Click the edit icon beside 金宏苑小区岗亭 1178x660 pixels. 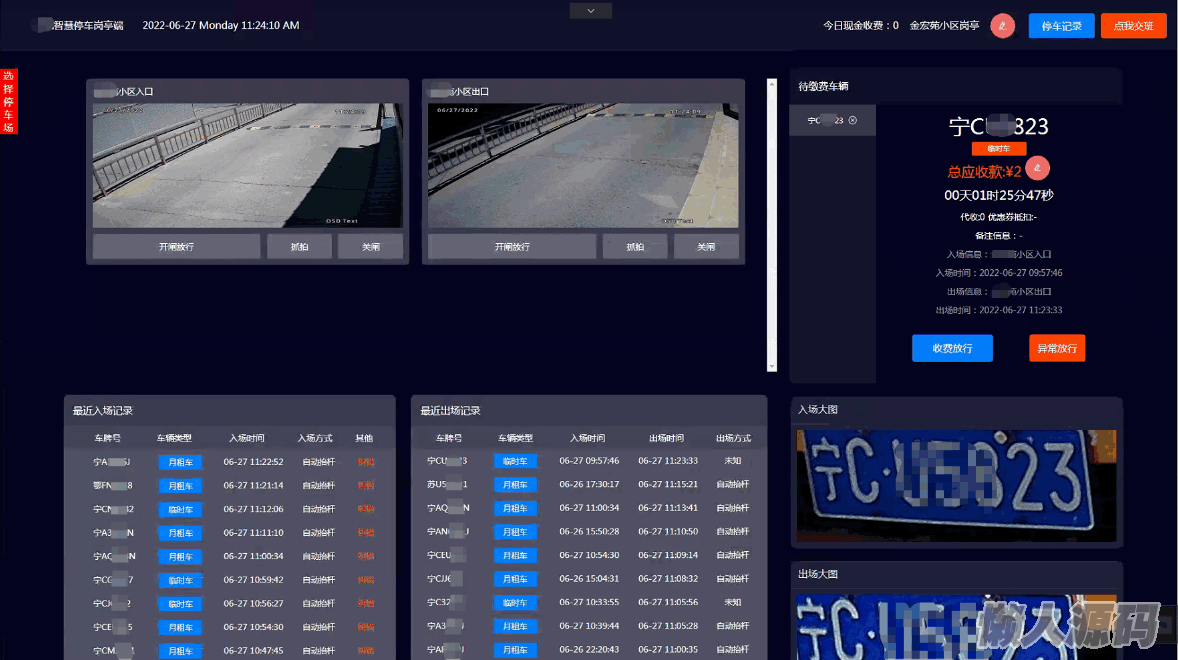coord(1002,26)
